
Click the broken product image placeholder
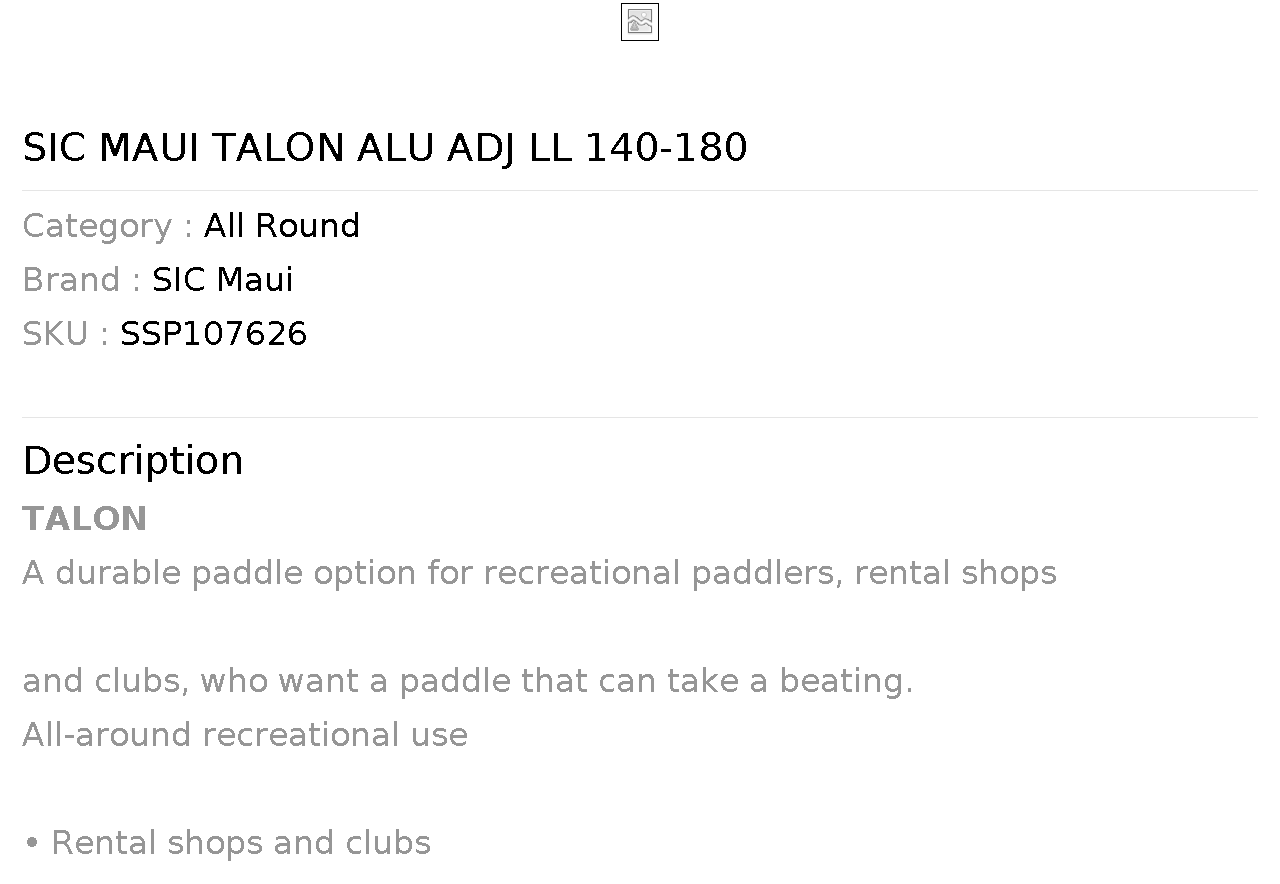click(639, 22)
